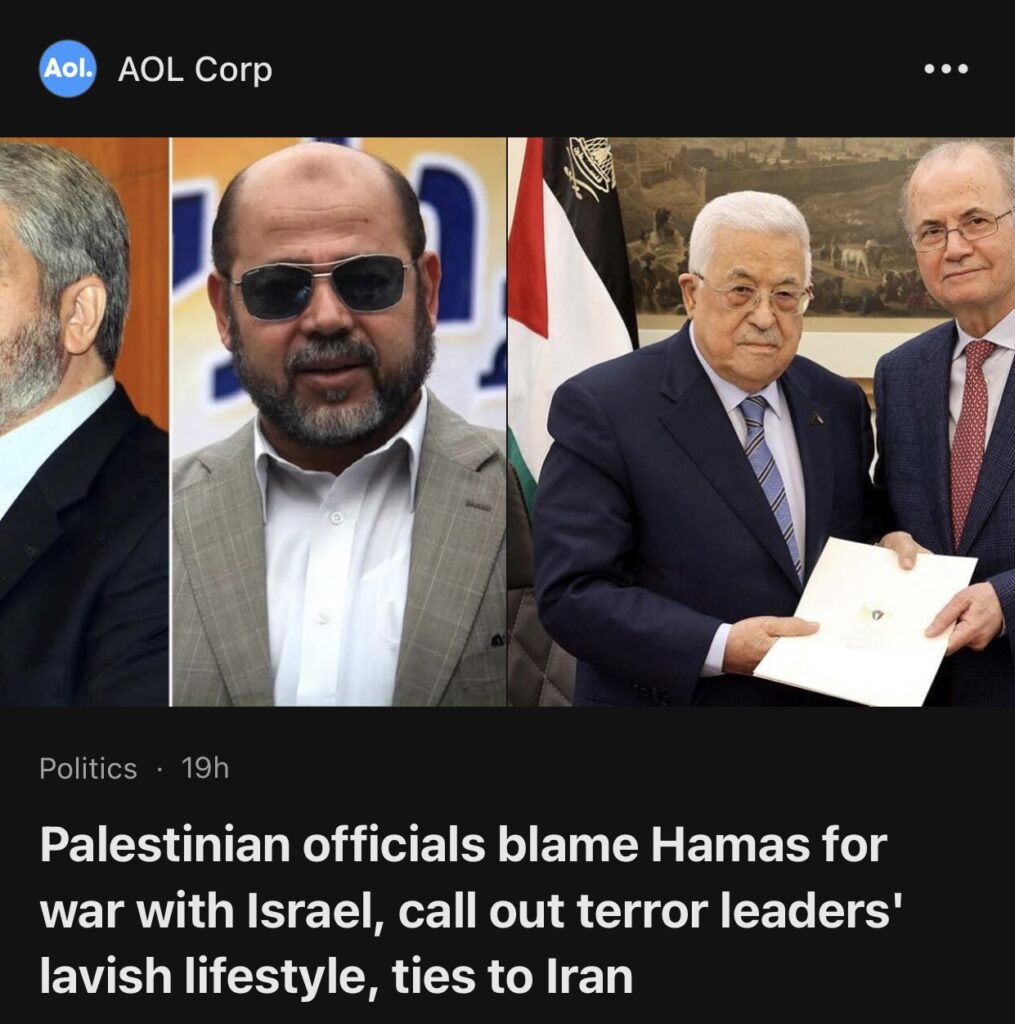
Task: Click the word Israel in the headline
Action: coord(317,910)
